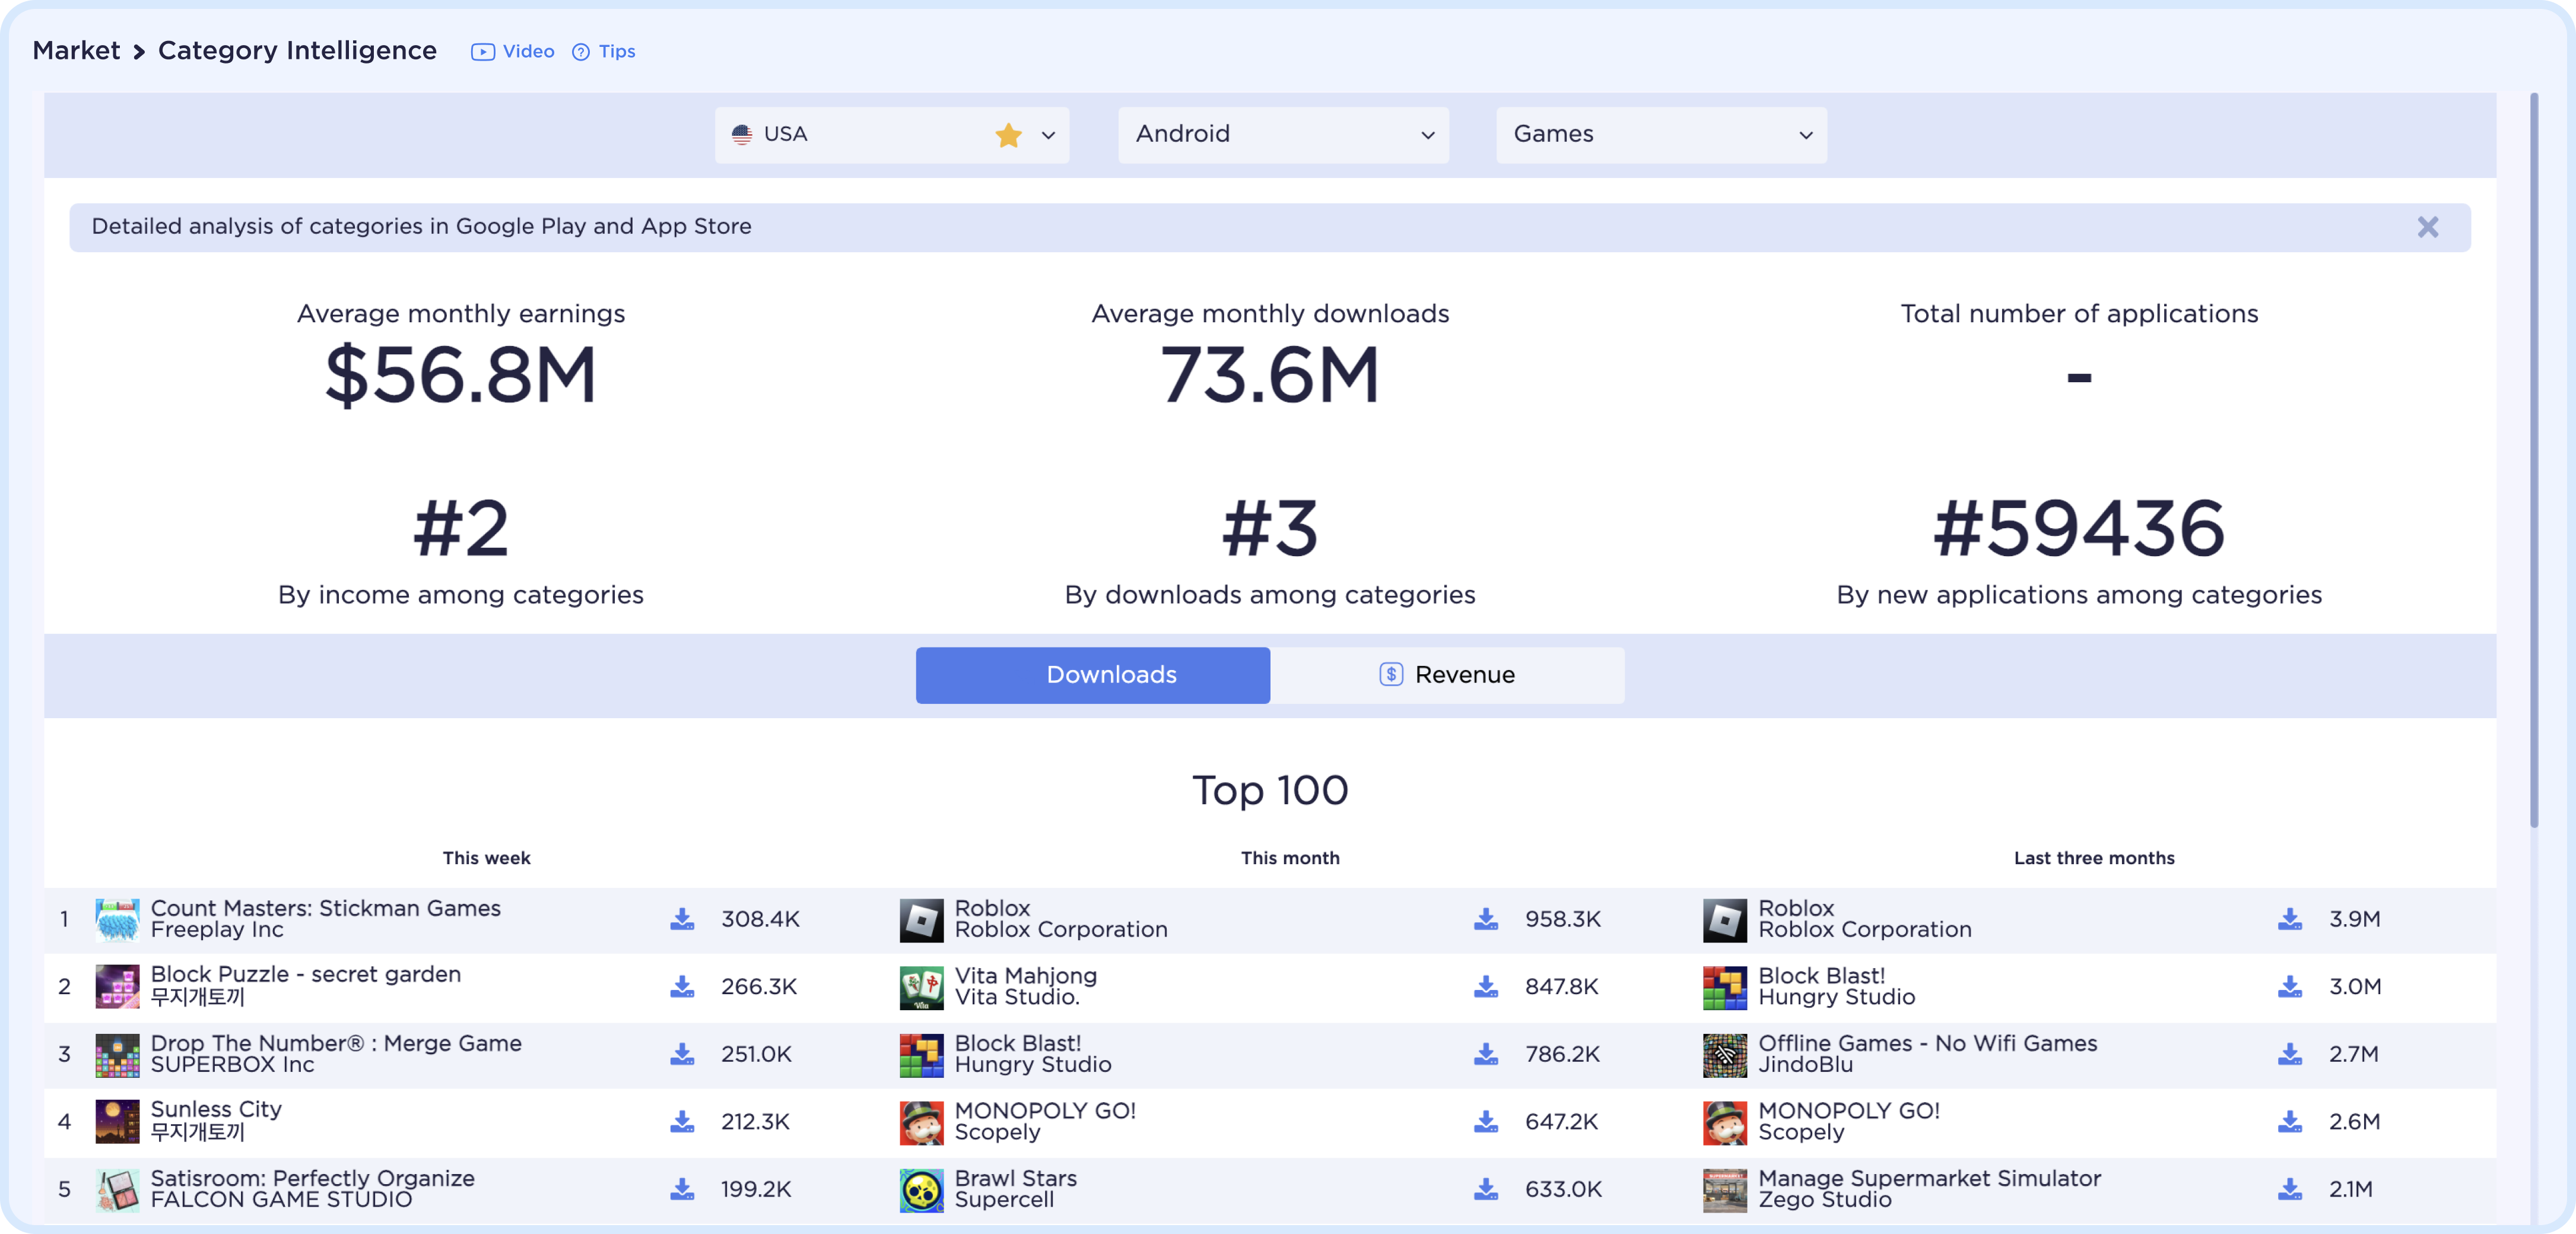Click the Supercell developer name
Screen dimensions: 2576x1234
[x=1004, y=1200]
